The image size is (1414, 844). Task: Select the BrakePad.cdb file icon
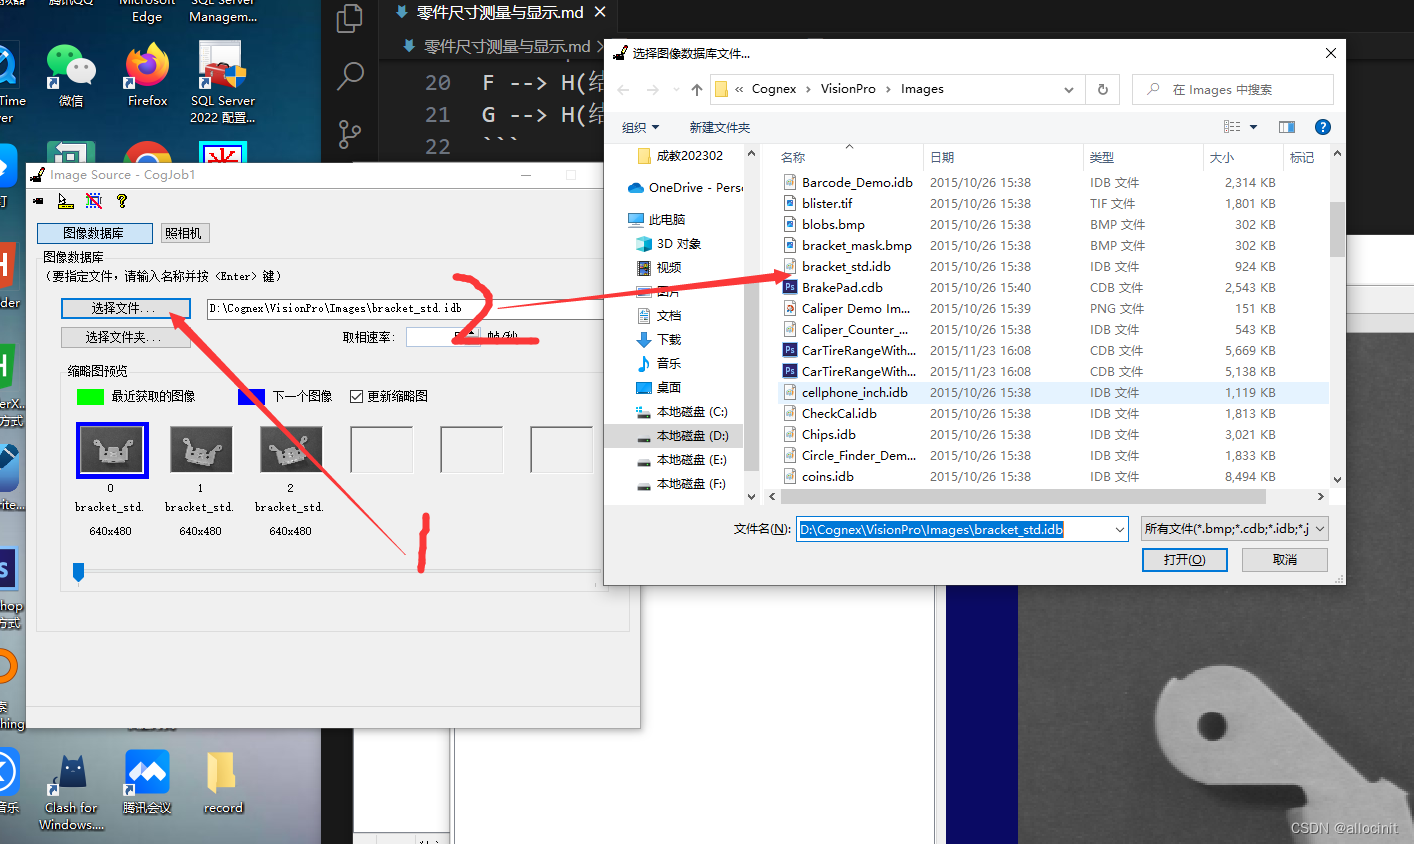(790, 287)
